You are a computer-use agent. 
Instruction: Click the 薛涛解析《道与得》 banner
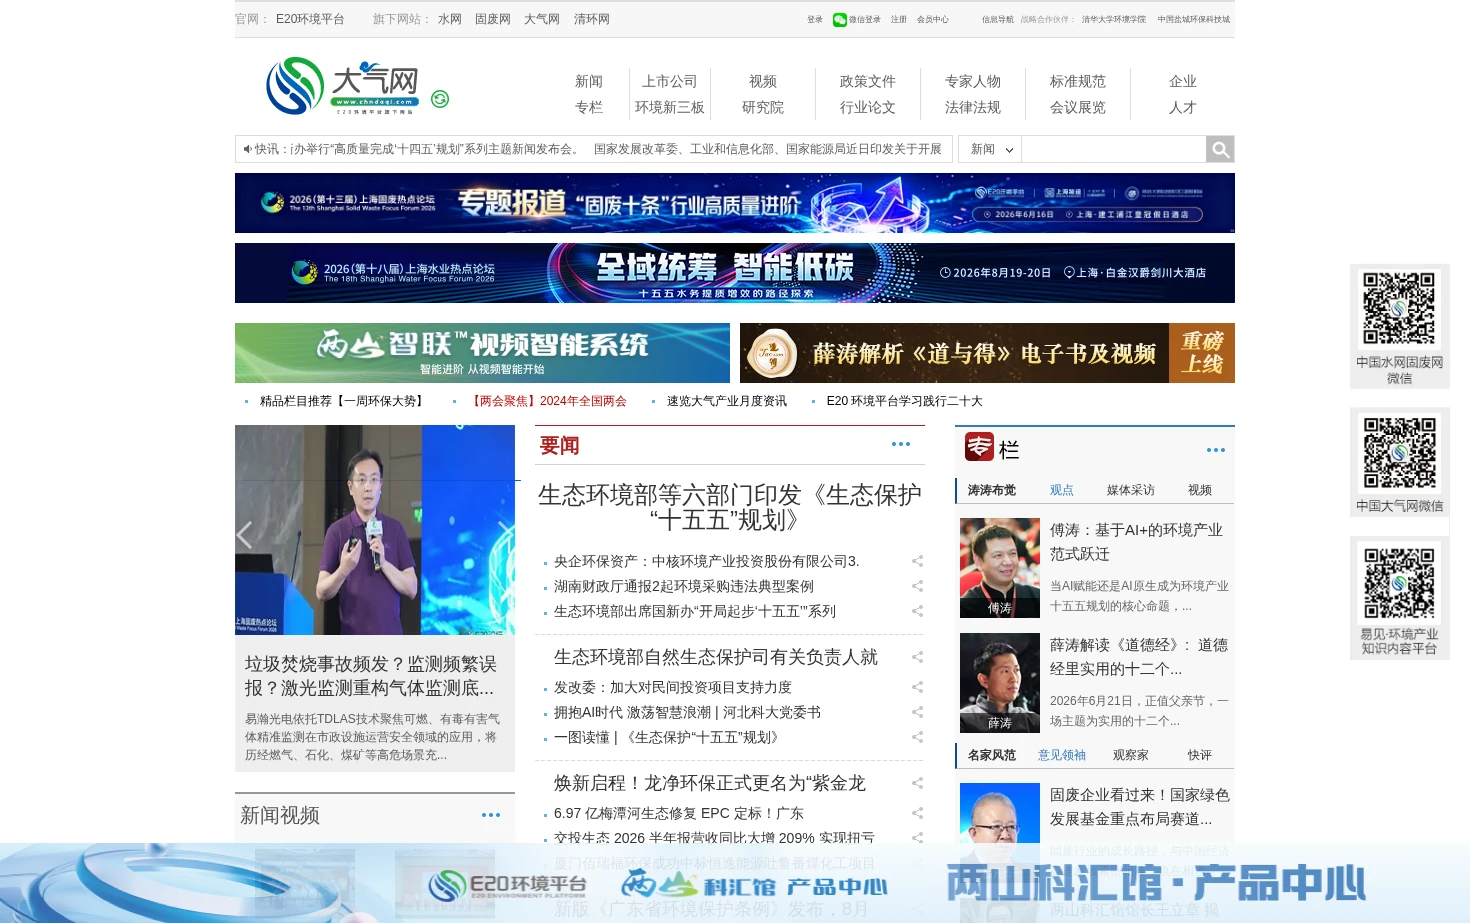(987, 353)
